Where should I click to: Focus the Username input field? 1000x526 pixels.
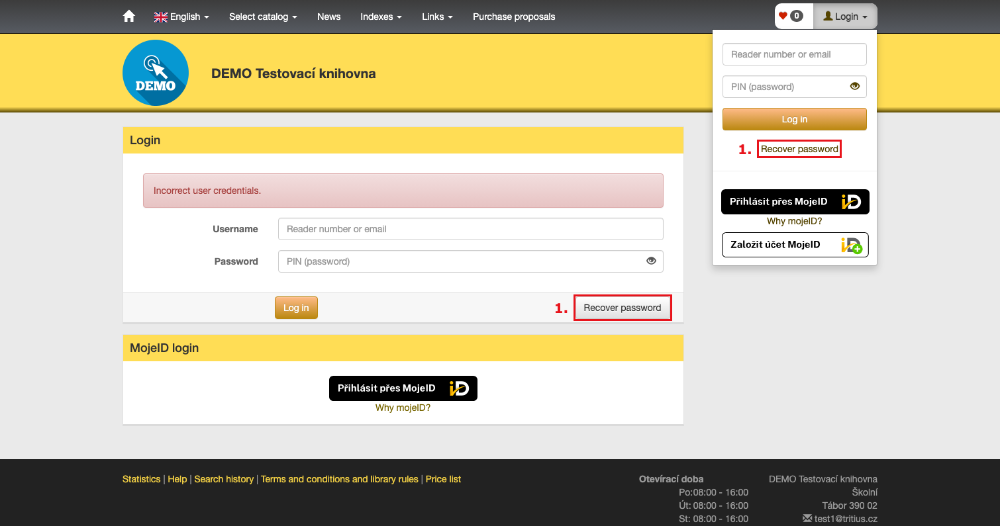471,229
